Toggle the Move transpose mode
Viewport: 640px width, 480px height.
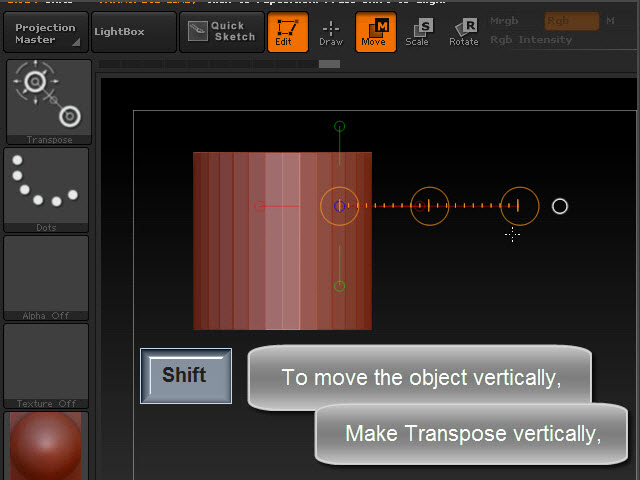click(376, 32)
